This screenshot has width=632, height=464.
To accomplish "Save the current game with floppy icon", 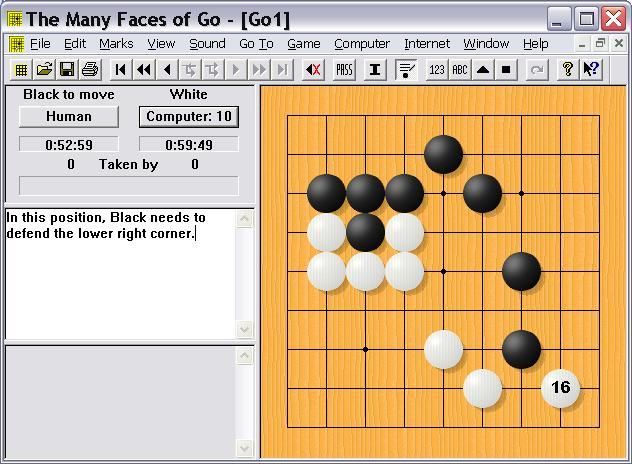I will 67,69.
